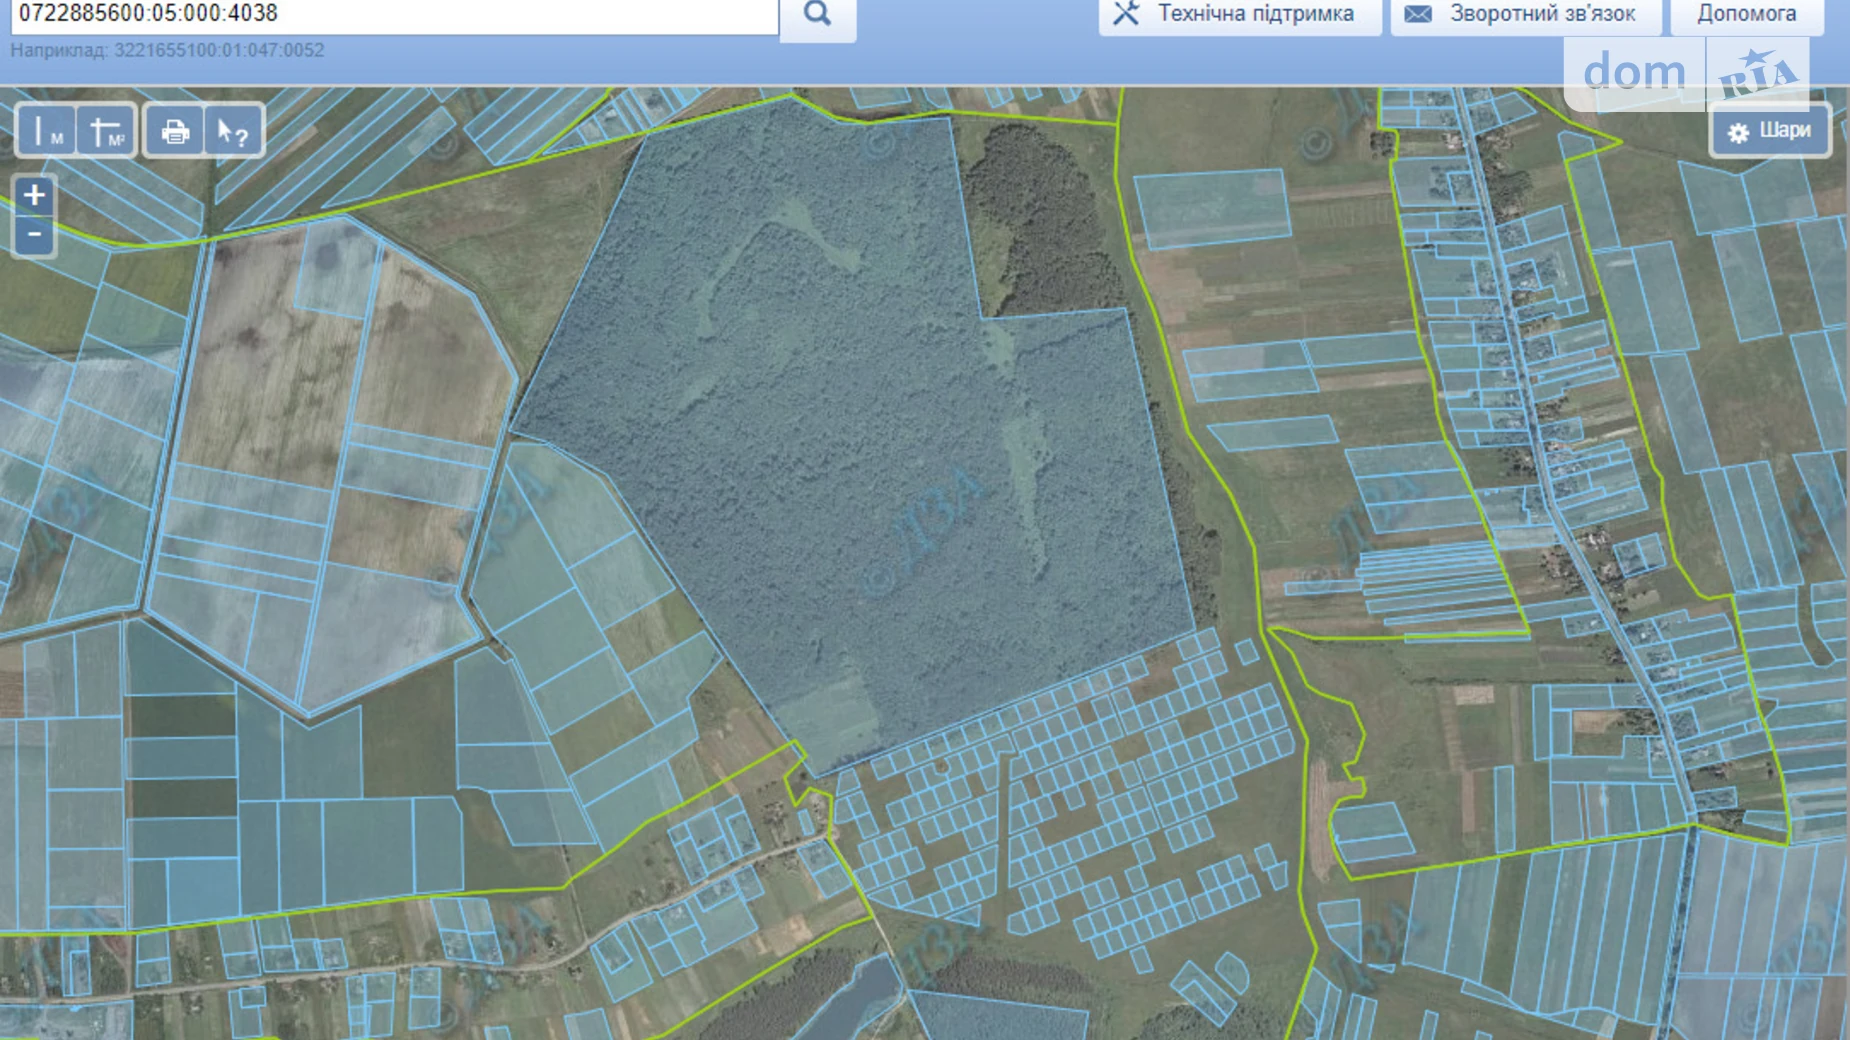The height and width of the screenshot is (1040, 1850).
Task: Open the dom RIA logo link
Action: (1688, 72)
